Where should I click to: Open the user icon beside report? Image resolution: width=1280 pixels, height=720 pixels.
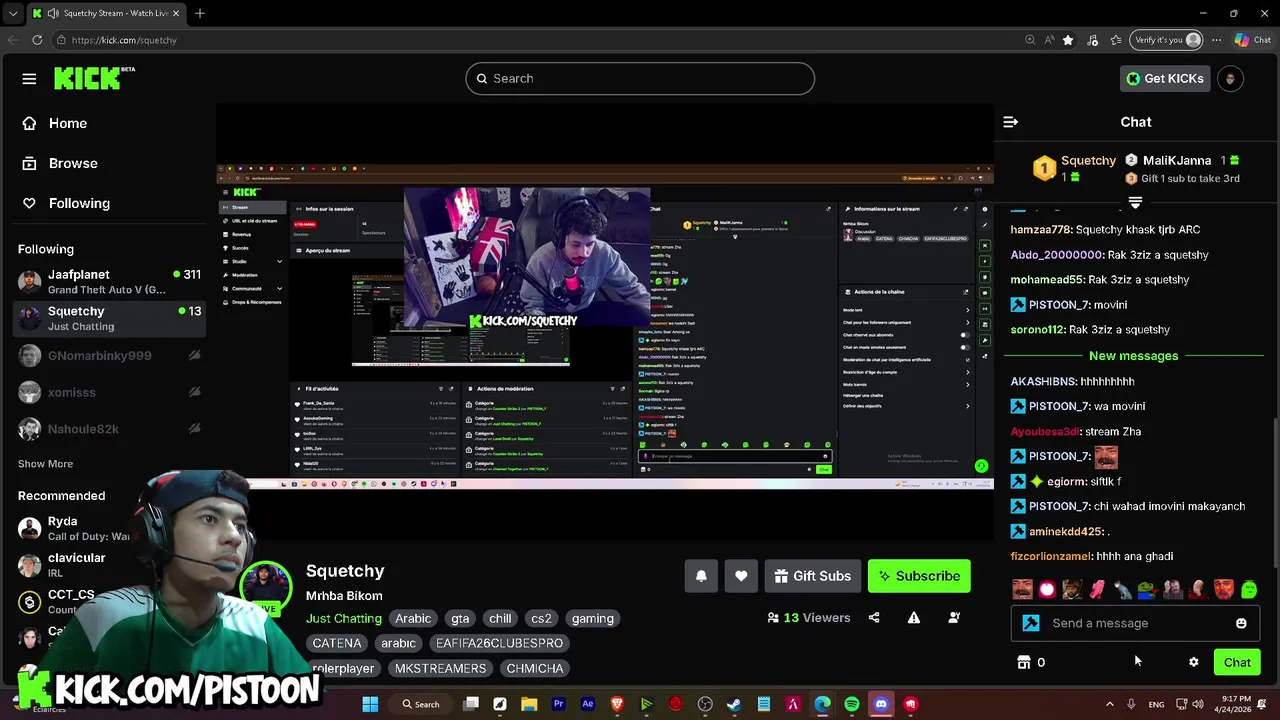[x=954, y=618]
